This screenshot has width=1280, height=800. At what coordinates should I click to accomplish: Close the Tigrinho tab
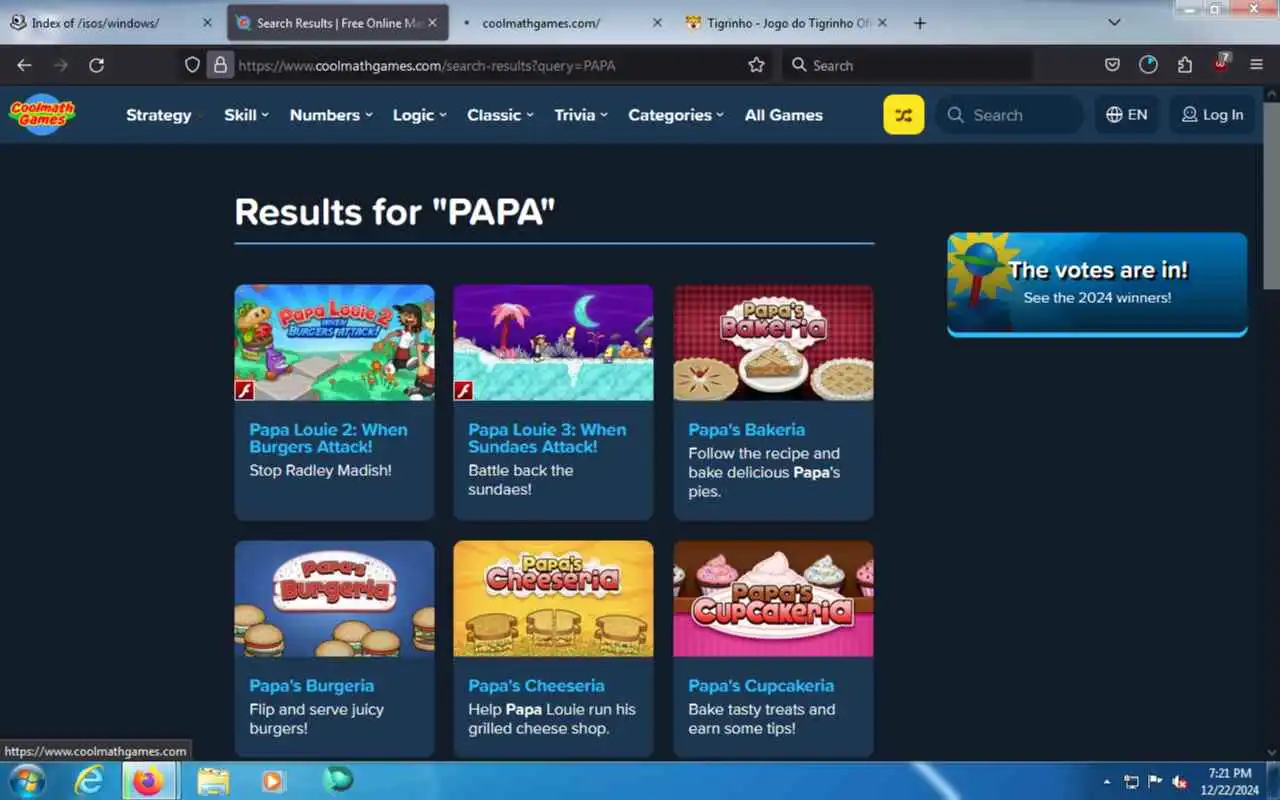click(x=881, y=23)
